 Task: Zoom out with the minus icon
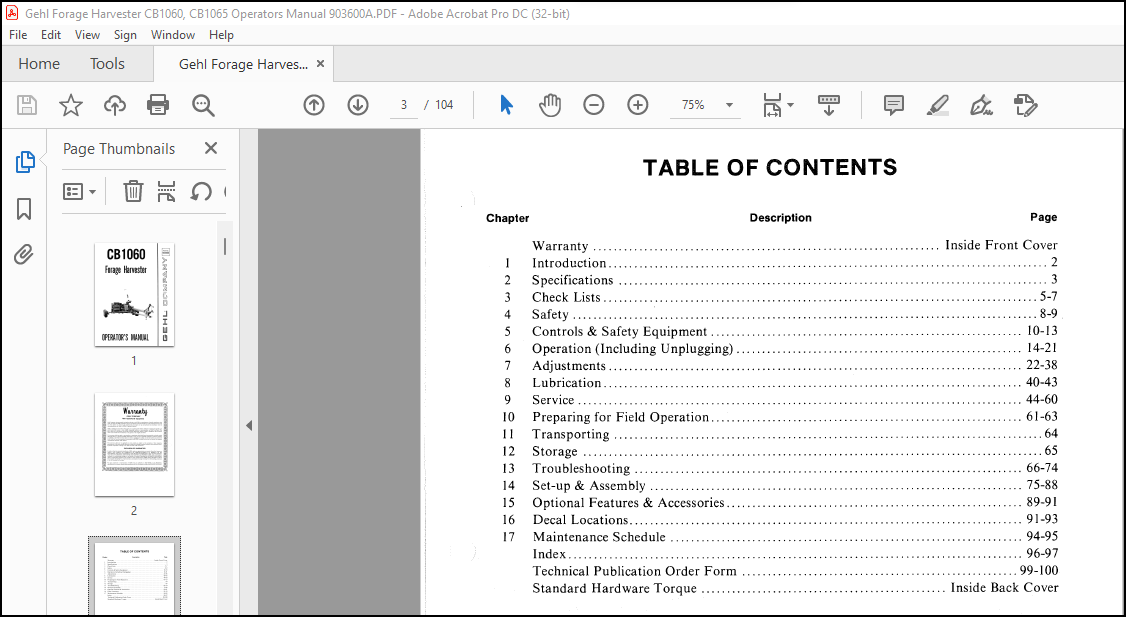(x=593, y=105)
